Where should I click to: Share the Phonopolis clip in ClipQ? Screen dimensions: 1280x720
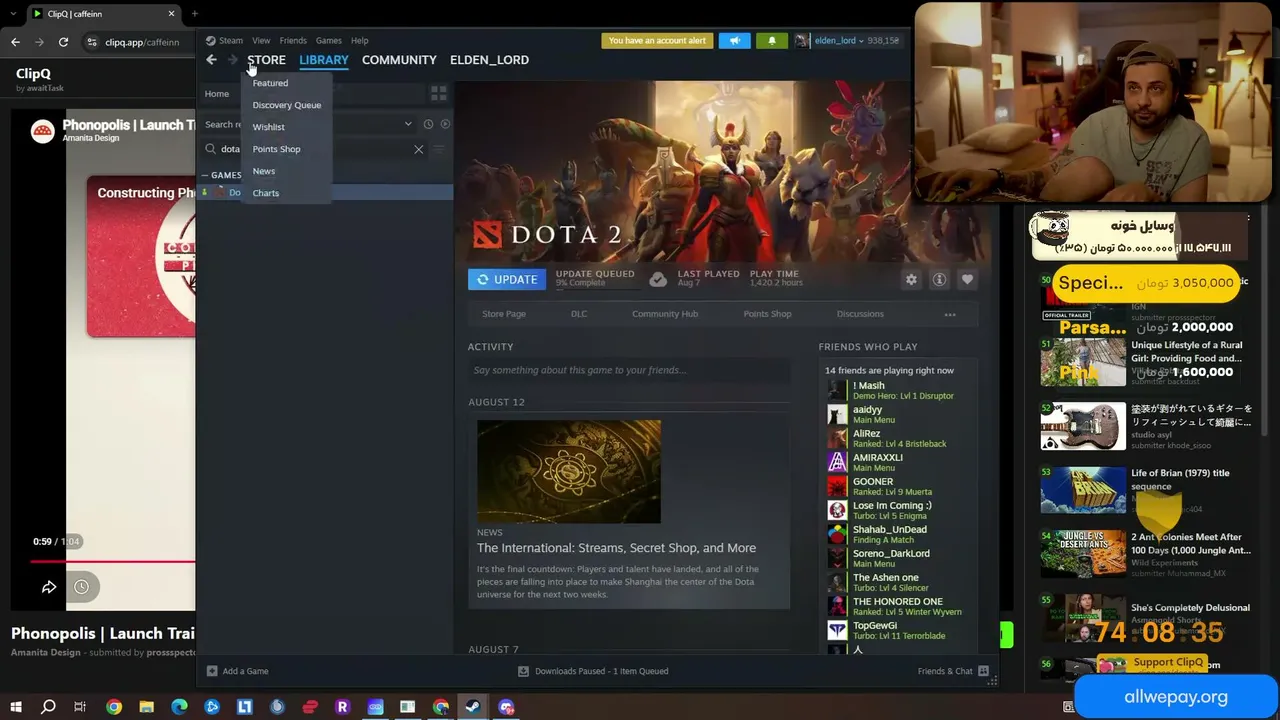pos(49,587)
